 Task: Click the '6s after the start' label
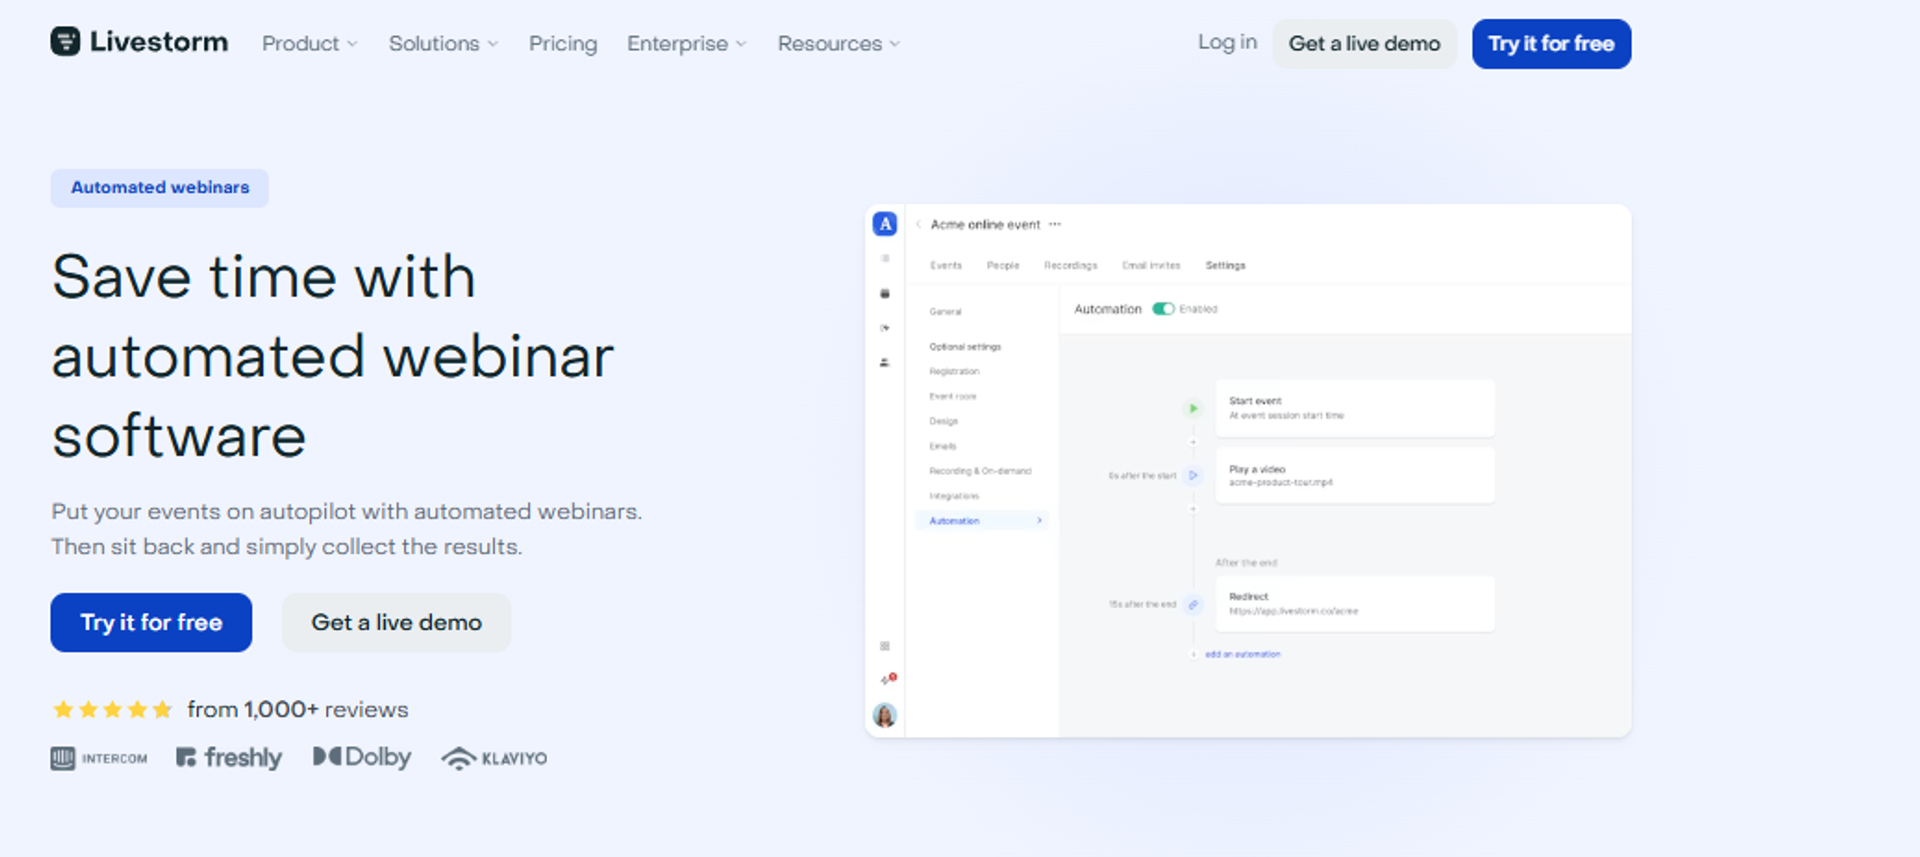1142,476
